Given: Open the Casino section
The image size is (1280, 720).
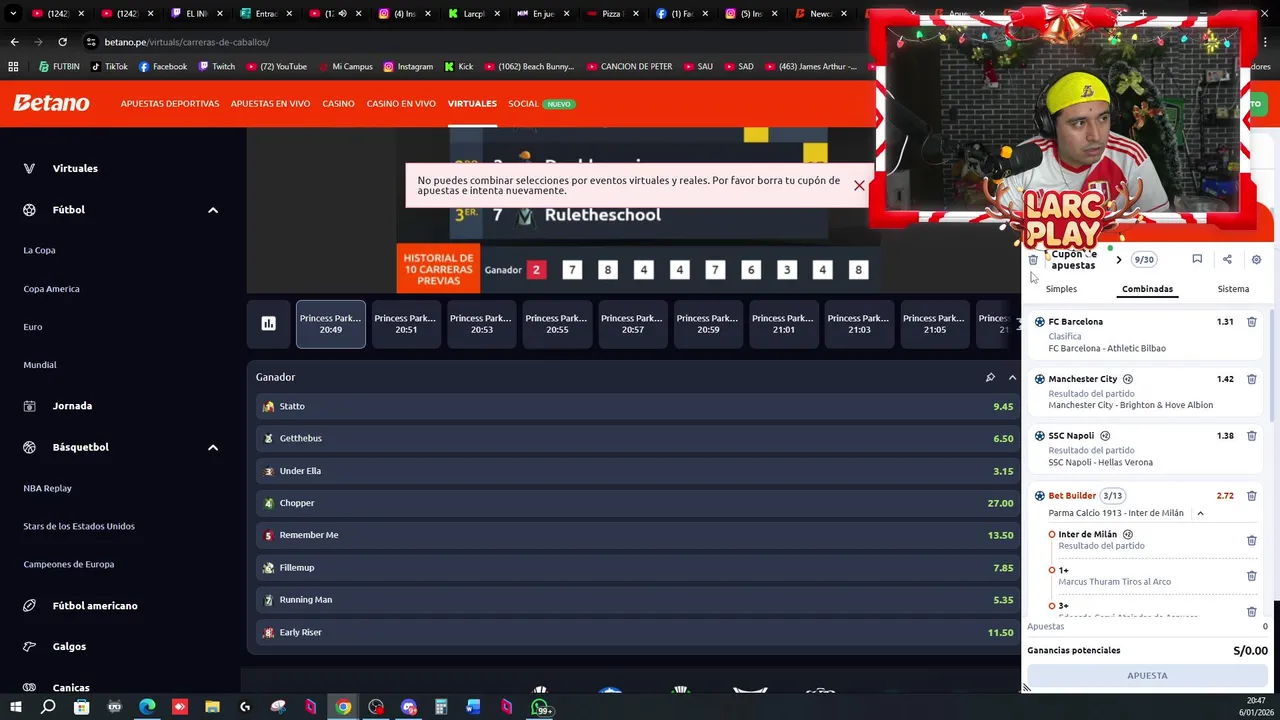Looking at the screenshot, I should pos(338,104).
